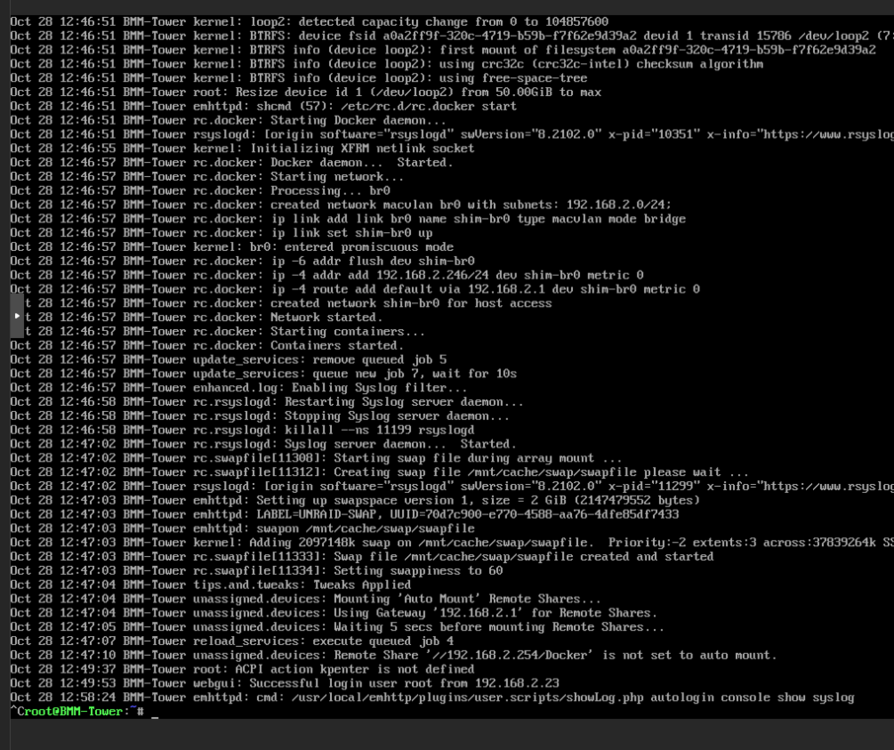This screenshot has height=750, width=894.
Task: Click 'ip -4 route add default via' line
Action: pos(355,289)
